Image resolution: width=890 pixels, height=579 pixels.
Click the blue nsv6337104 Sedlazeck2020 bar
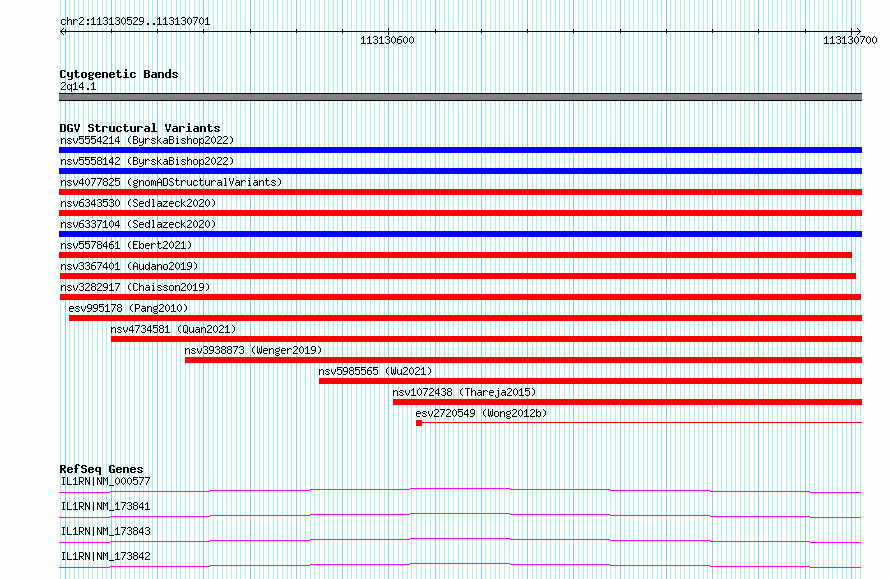[460, 234]
